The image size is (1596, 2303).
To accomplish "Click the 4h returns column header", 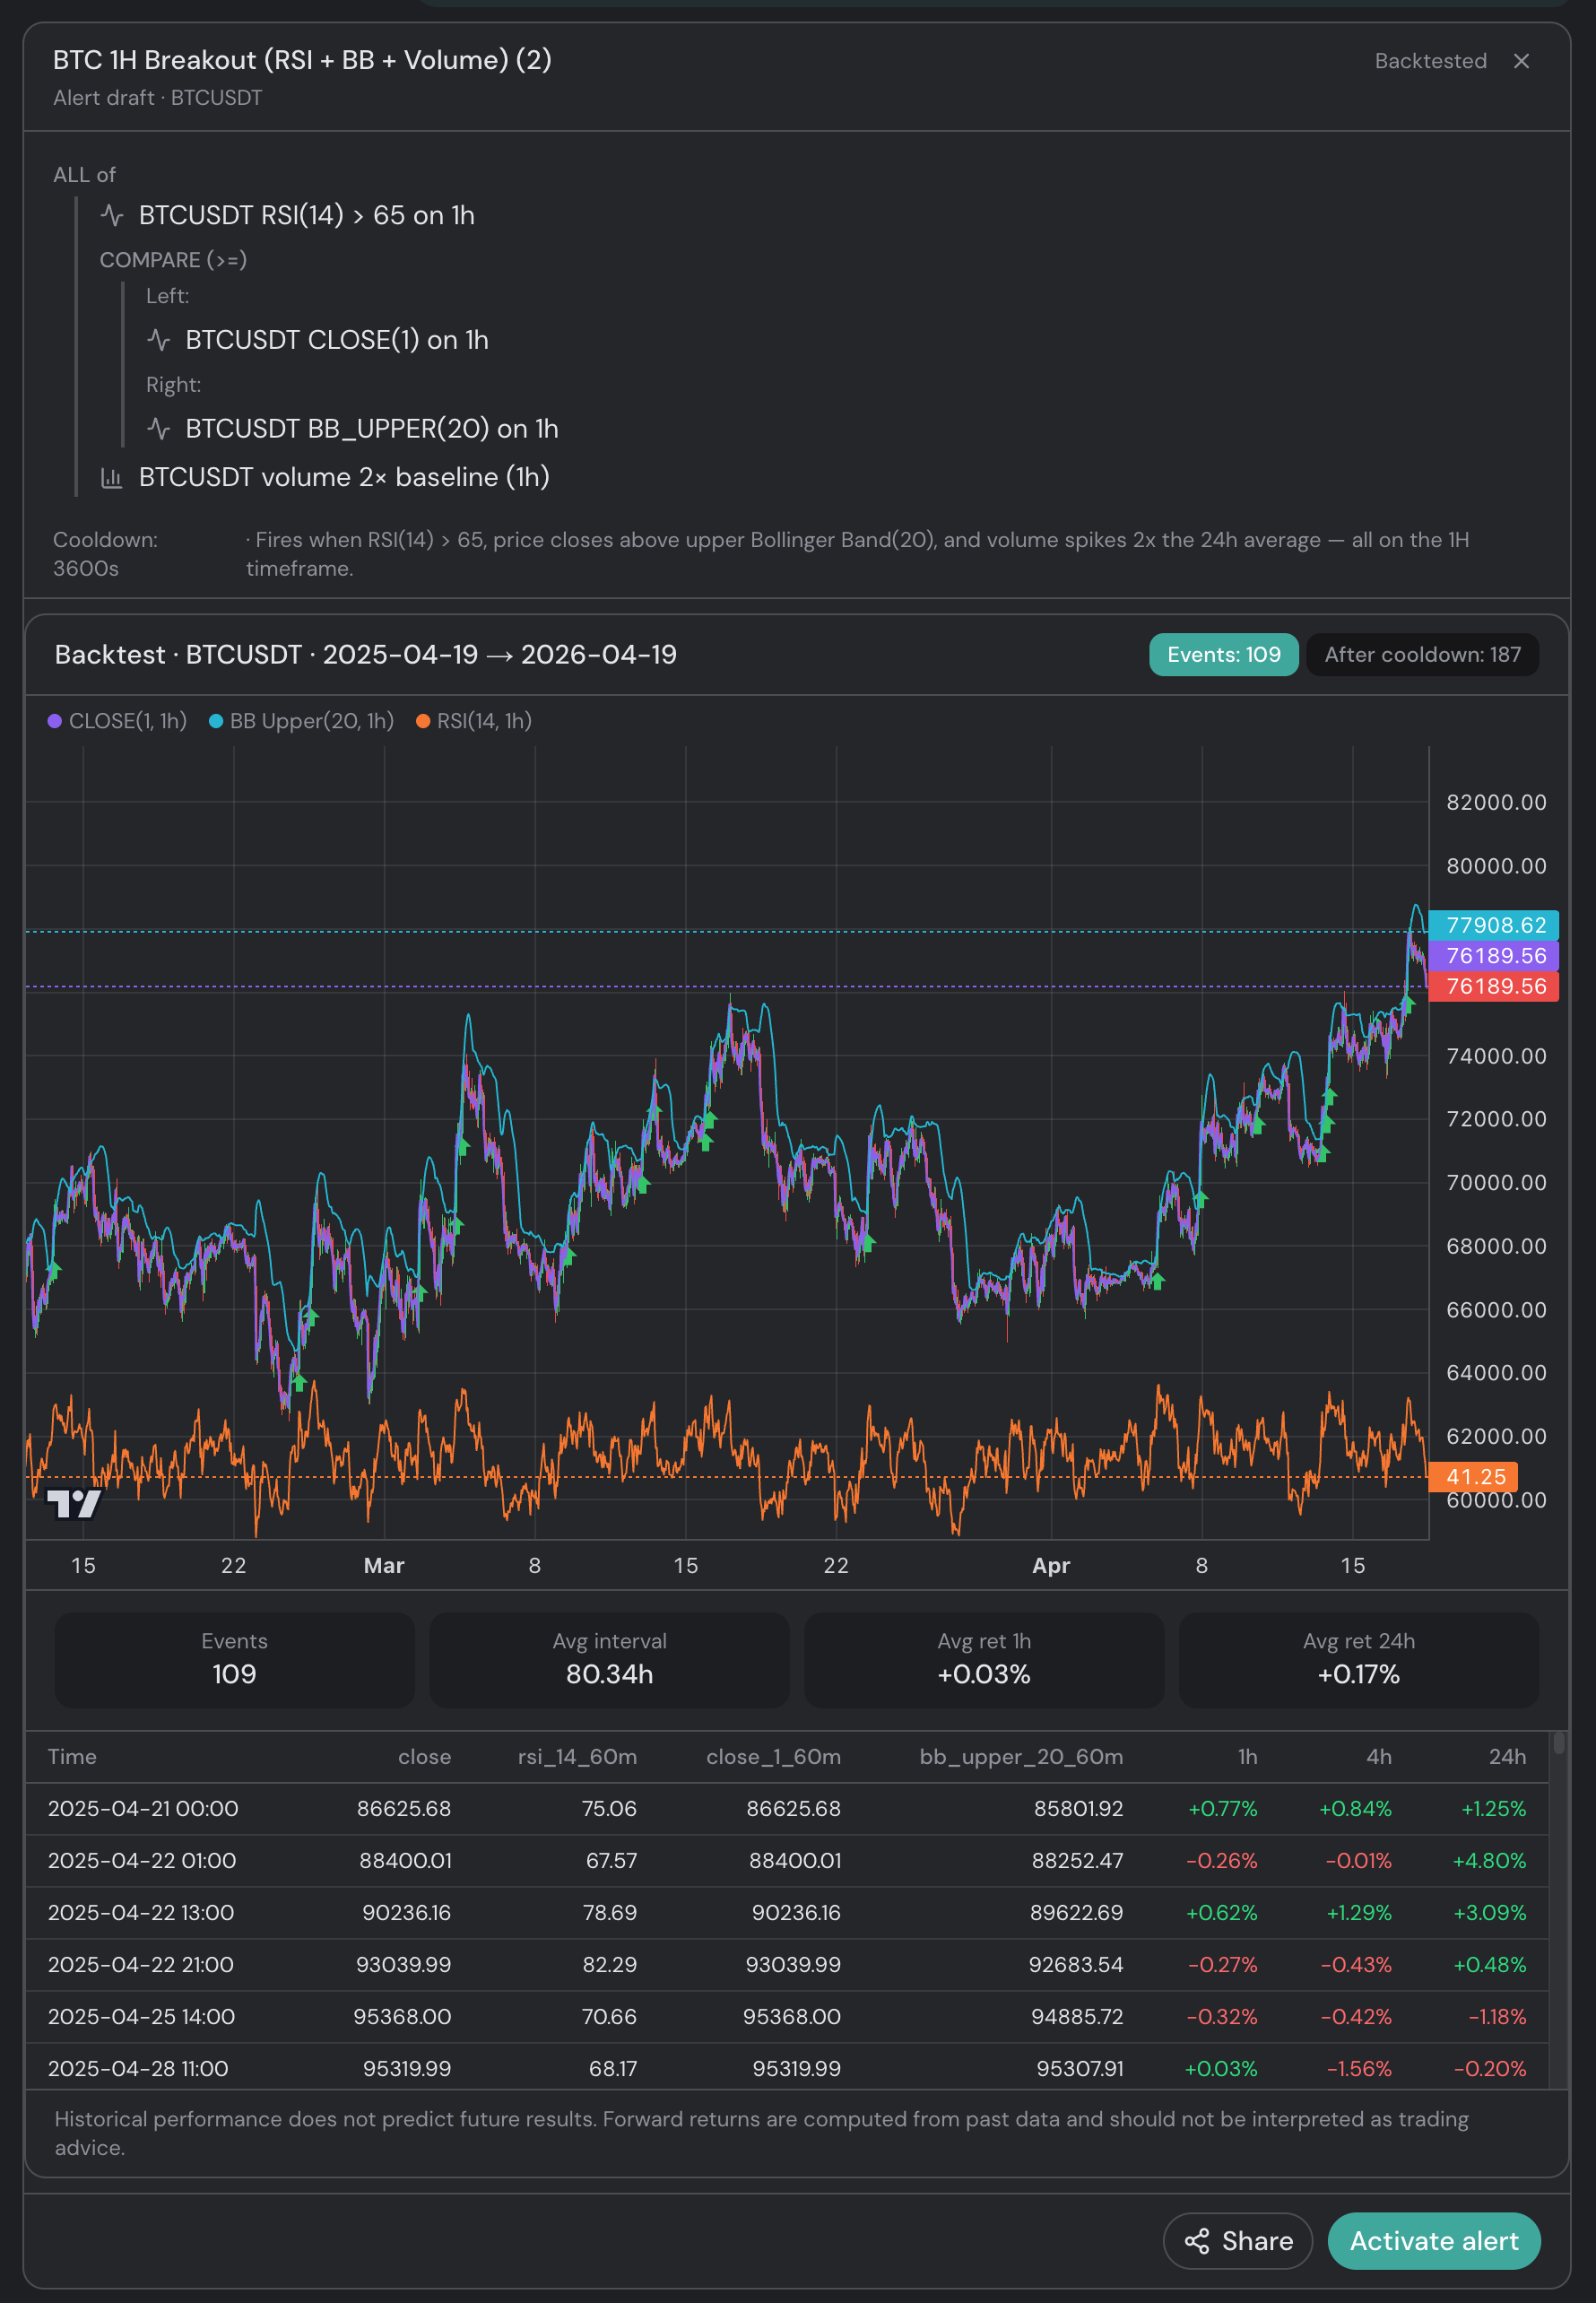I will [x=1379, y=1757].
